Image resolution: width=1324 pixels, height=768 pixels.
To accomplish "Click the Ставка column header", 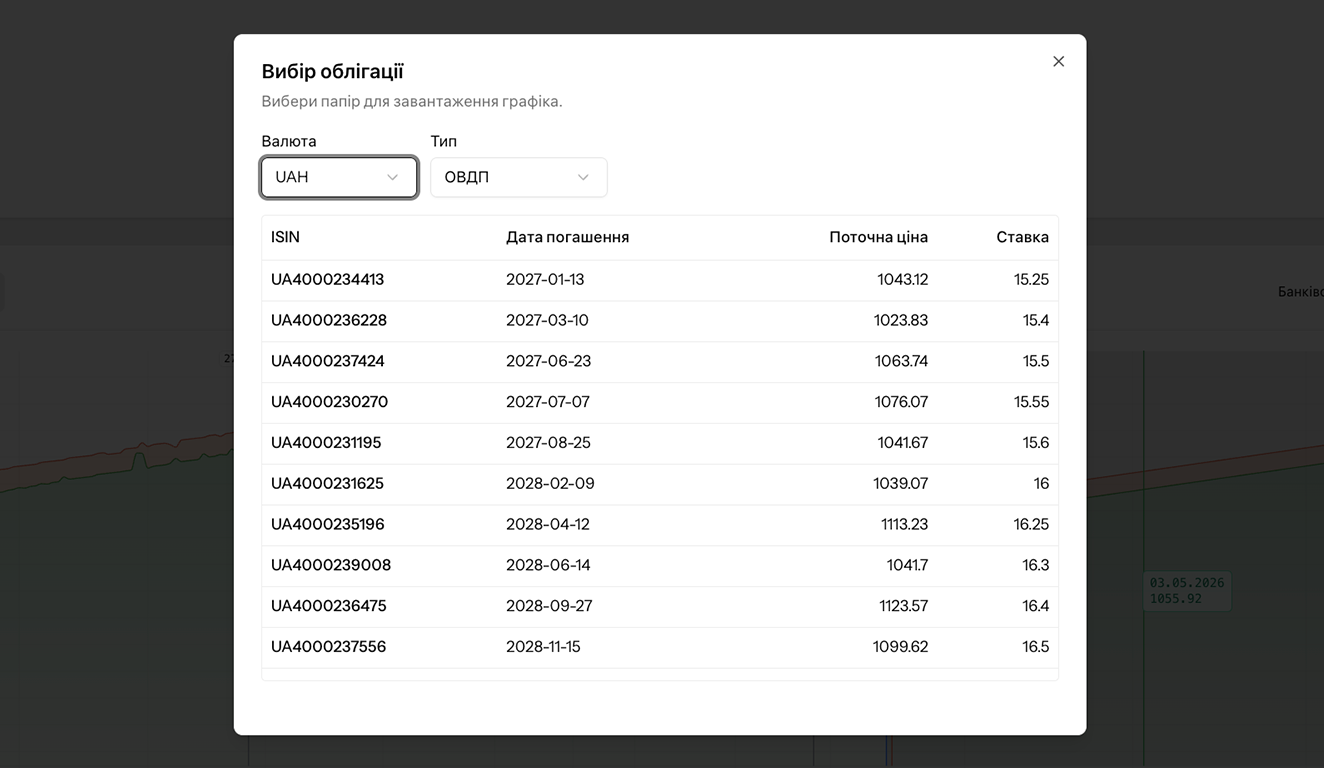I will tap(1022, 237).
